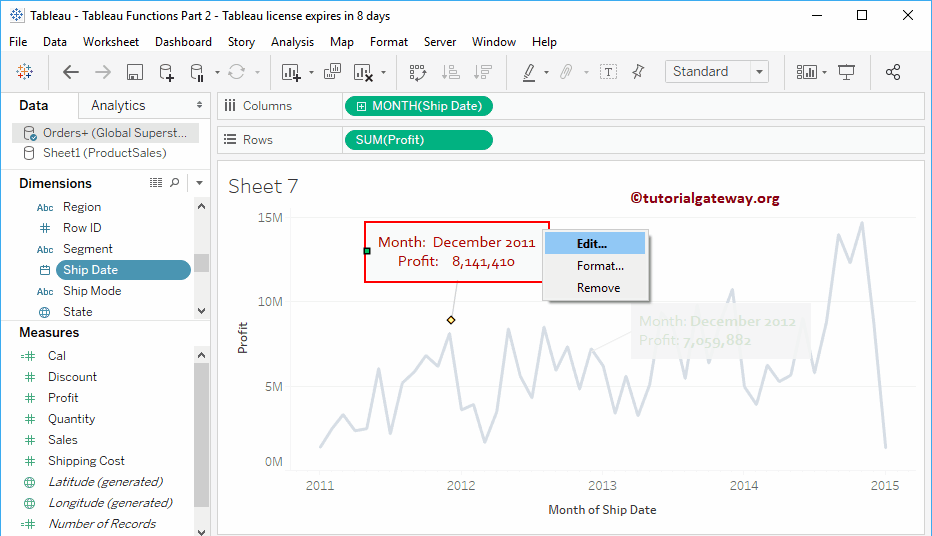Select the Ship Mode dimension
This screenshot has width=932, height=536.
tap(92, 291)
